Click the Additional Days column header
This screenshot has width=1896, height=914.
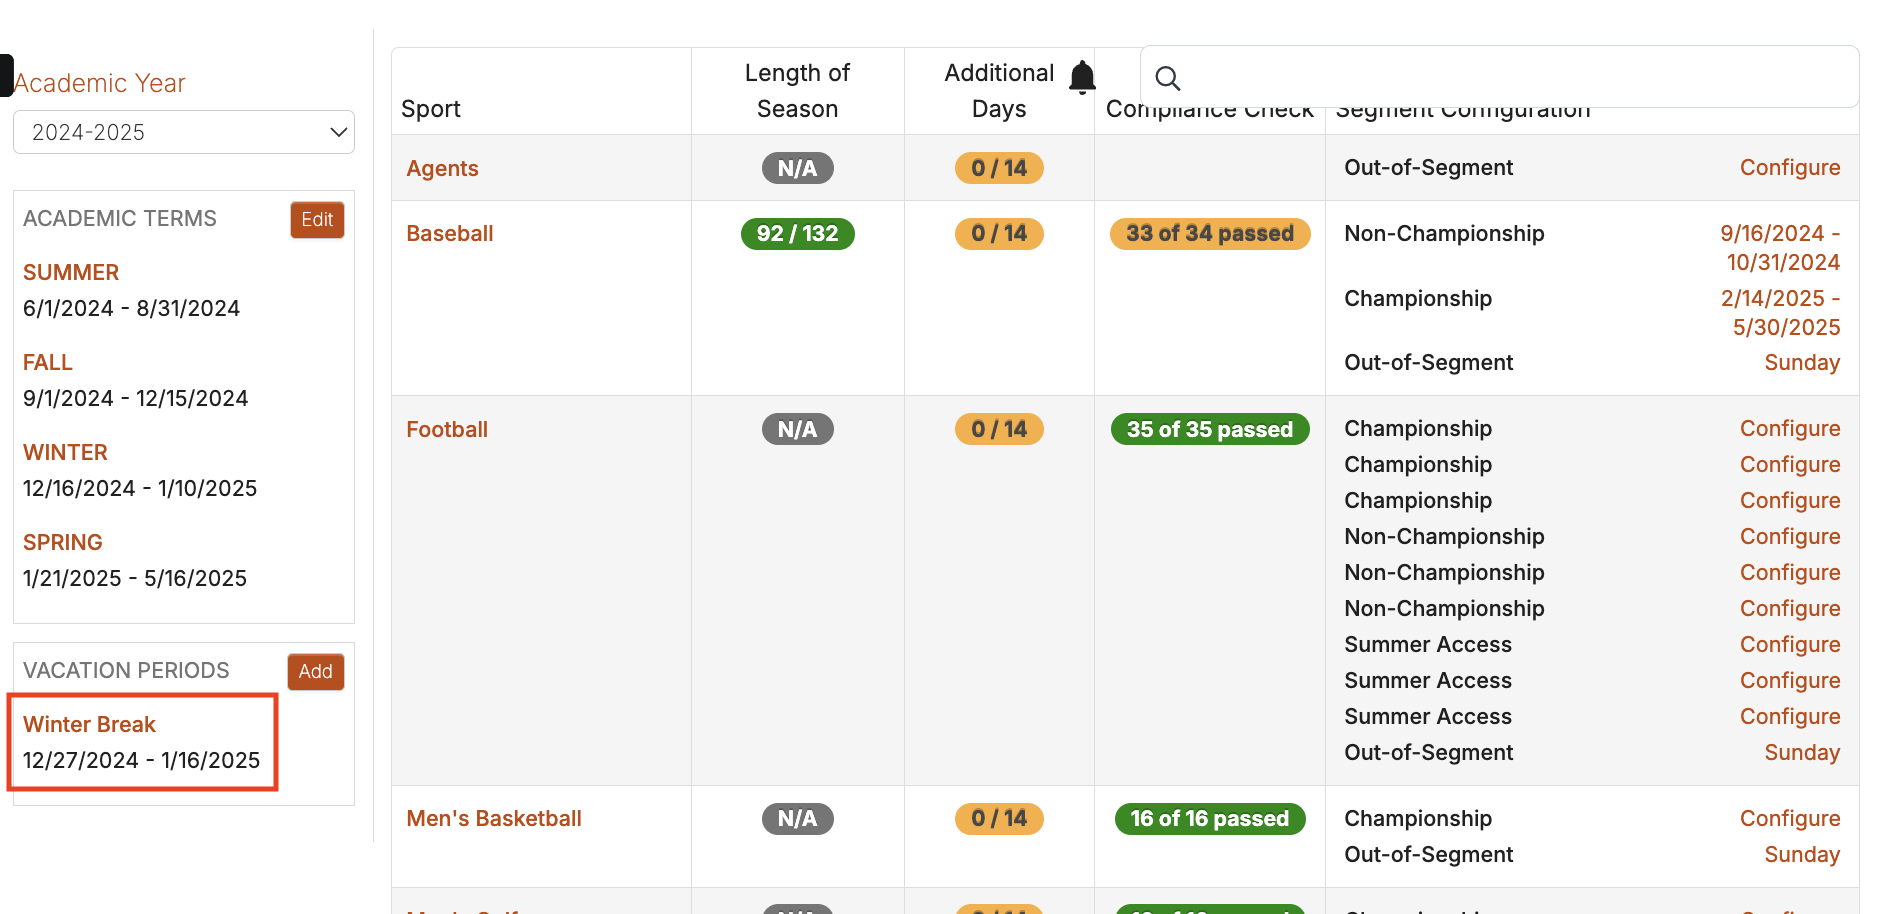[x=999, y=91]
